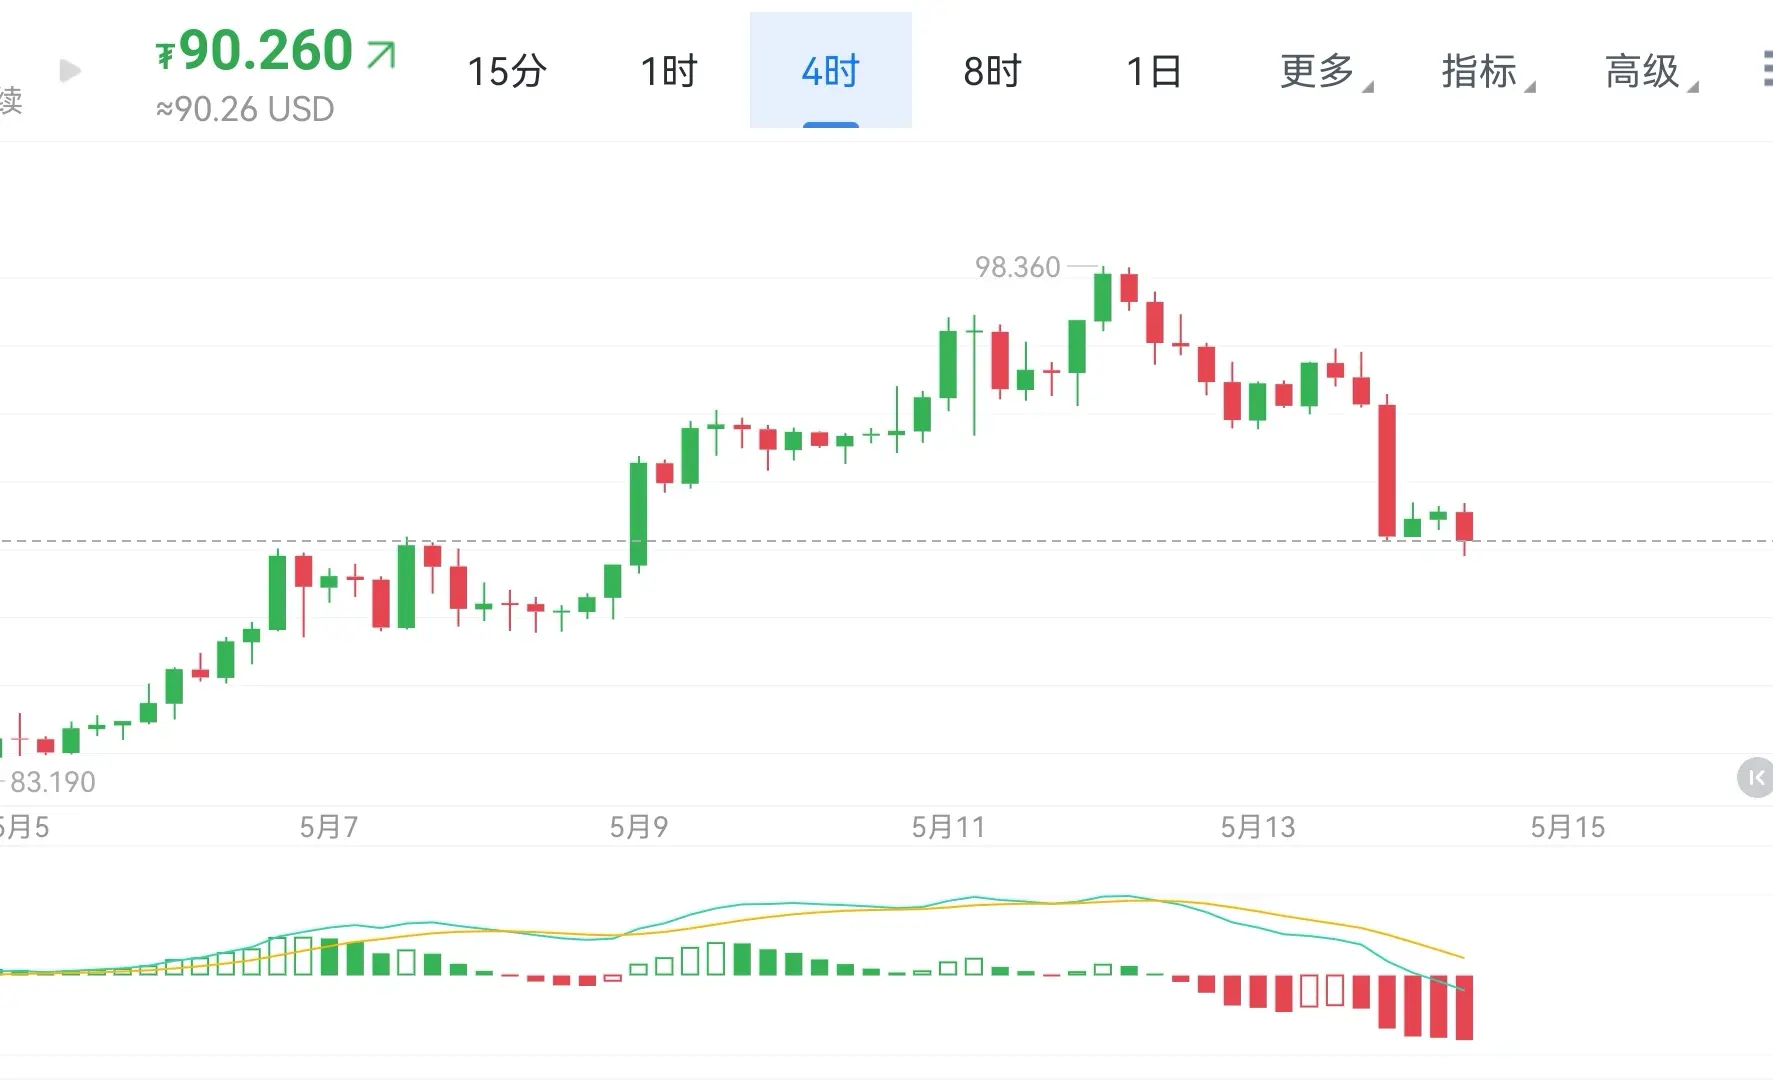Open the menu icon right of 高级
Image resolution: width=1773 pixels, height=1080 pixels.
pyautogui.click(x=1766, y=70)
